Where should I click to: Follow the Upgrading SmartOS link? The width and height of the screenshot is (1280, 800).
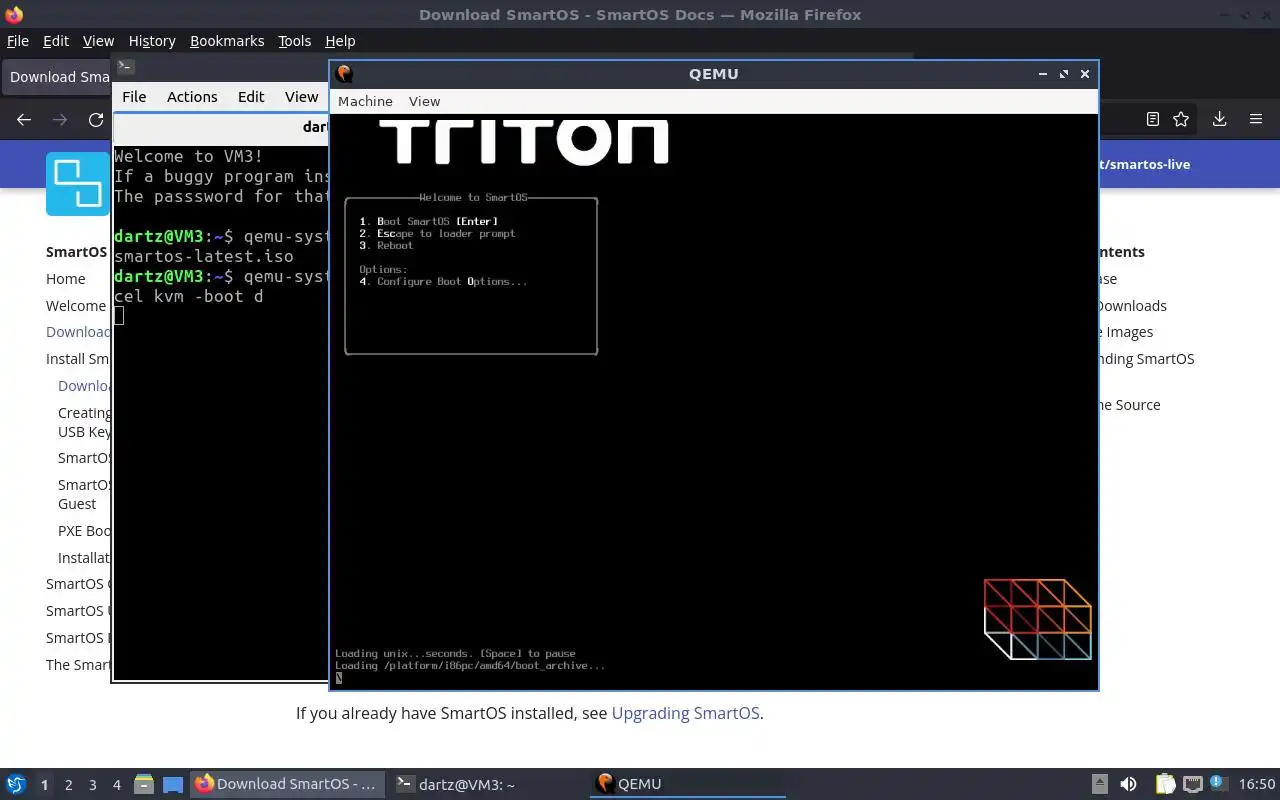tap(685, 713)
